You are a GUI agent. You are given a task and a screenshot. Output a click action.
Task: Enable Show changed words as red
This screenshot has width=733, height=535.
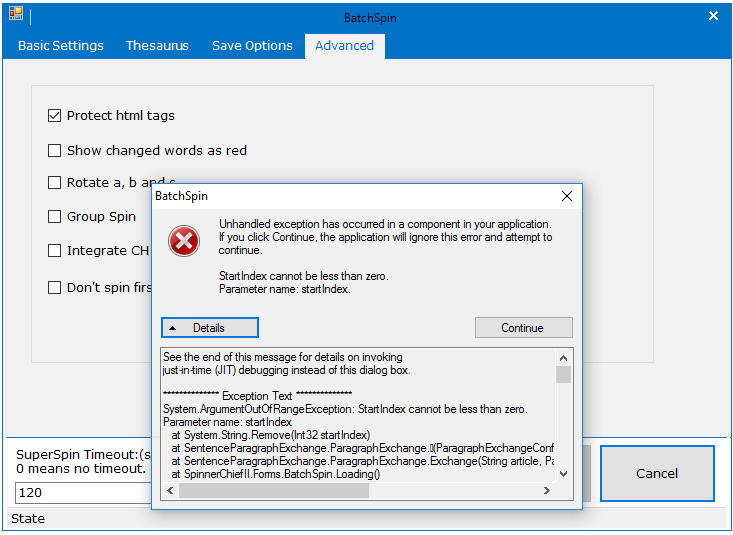tap(55, 151)
